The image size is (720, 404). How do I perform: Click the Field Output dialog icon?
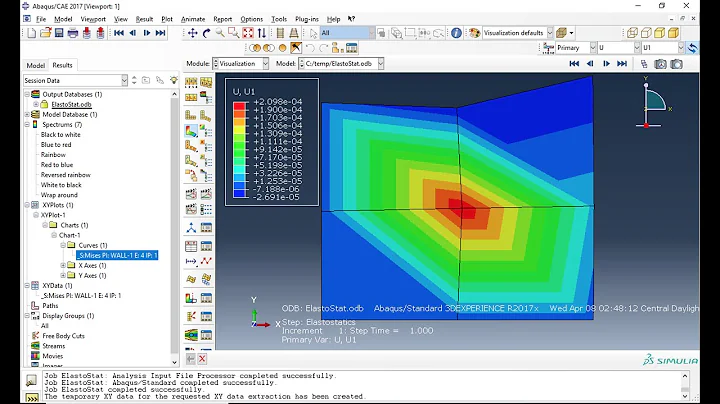point(548,48)
